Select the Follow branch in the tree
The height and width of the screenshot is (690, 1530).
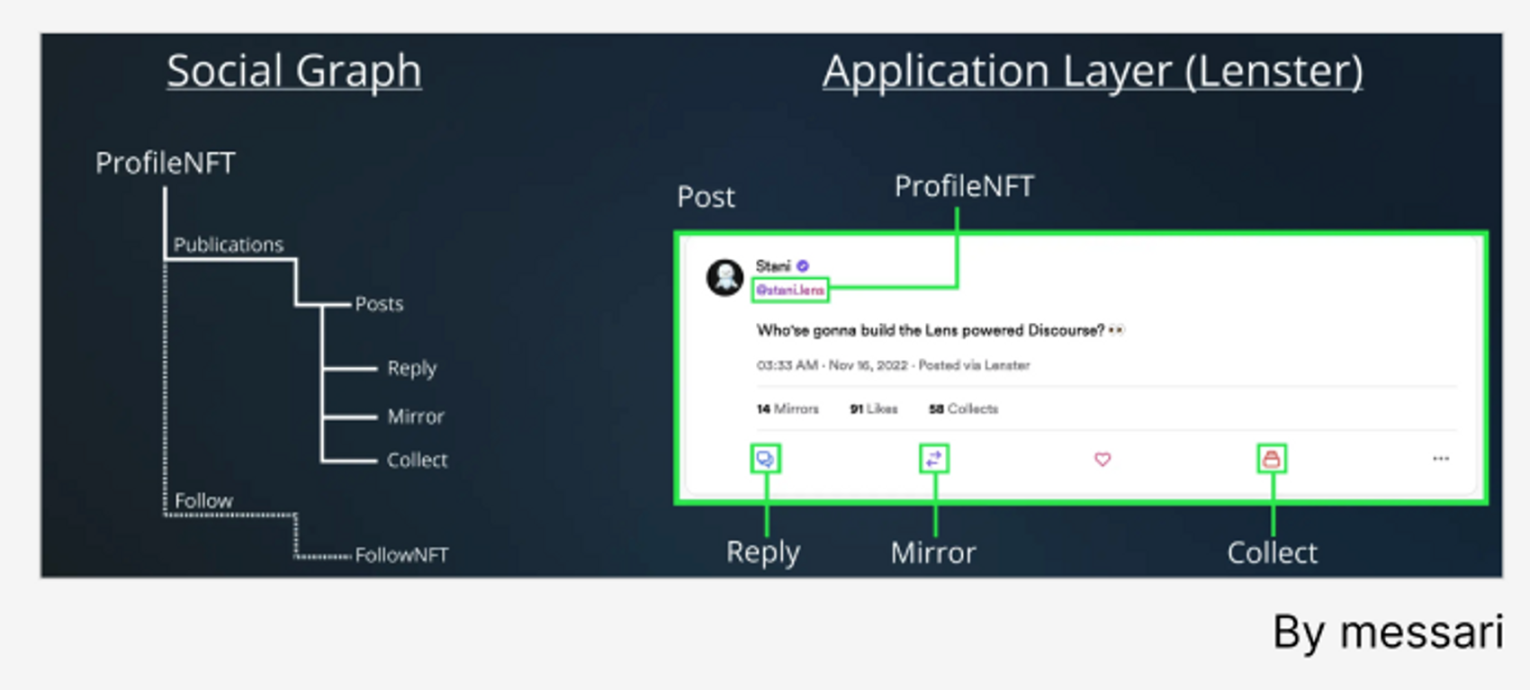coord(203,500)
